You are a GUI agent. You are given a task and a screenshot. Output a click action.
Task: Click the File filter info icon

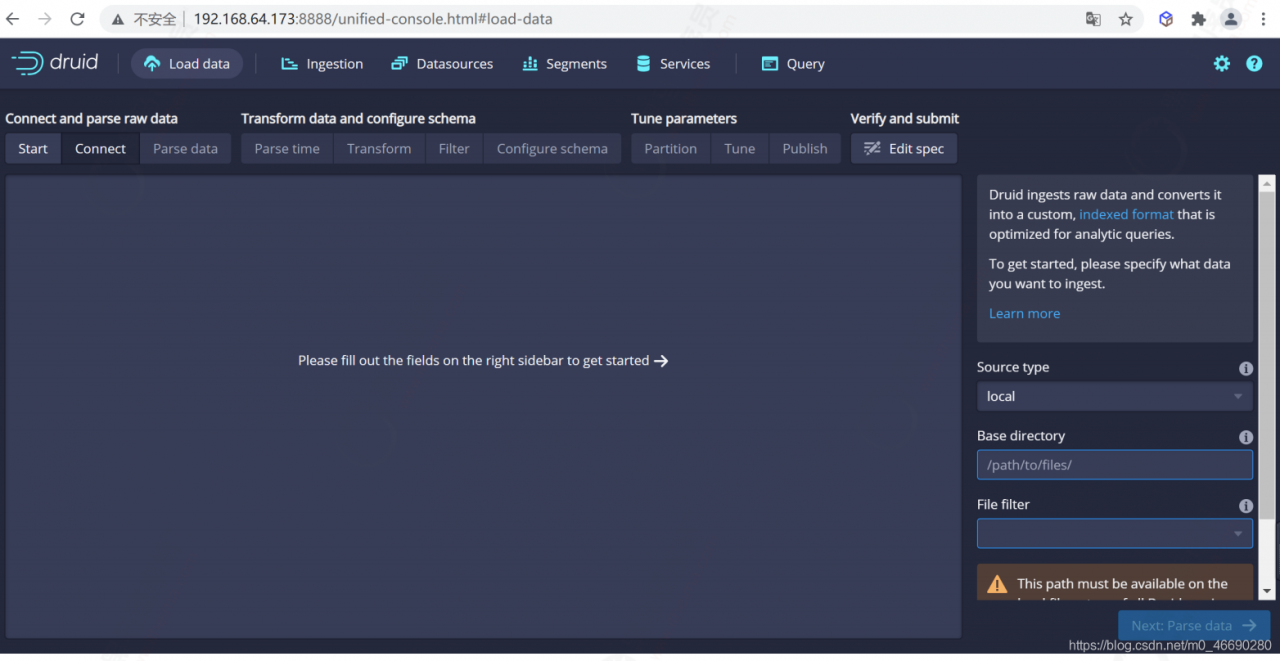pyautogui.click(x=1246, y=506)
